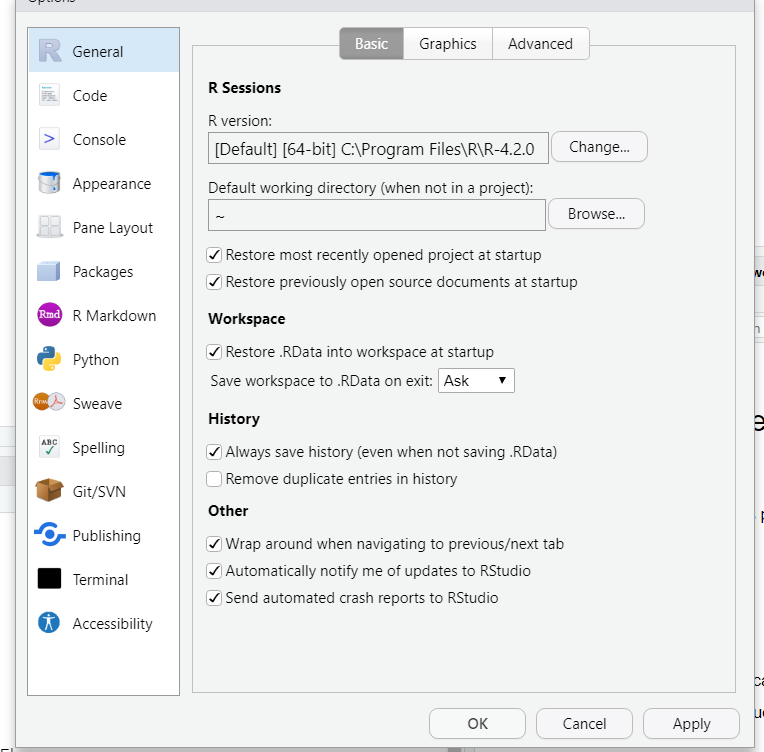Image resolution: width=764 pixels, height=752 pixels.
Task: Click the Code document icon
Action: tap(49, 95)
